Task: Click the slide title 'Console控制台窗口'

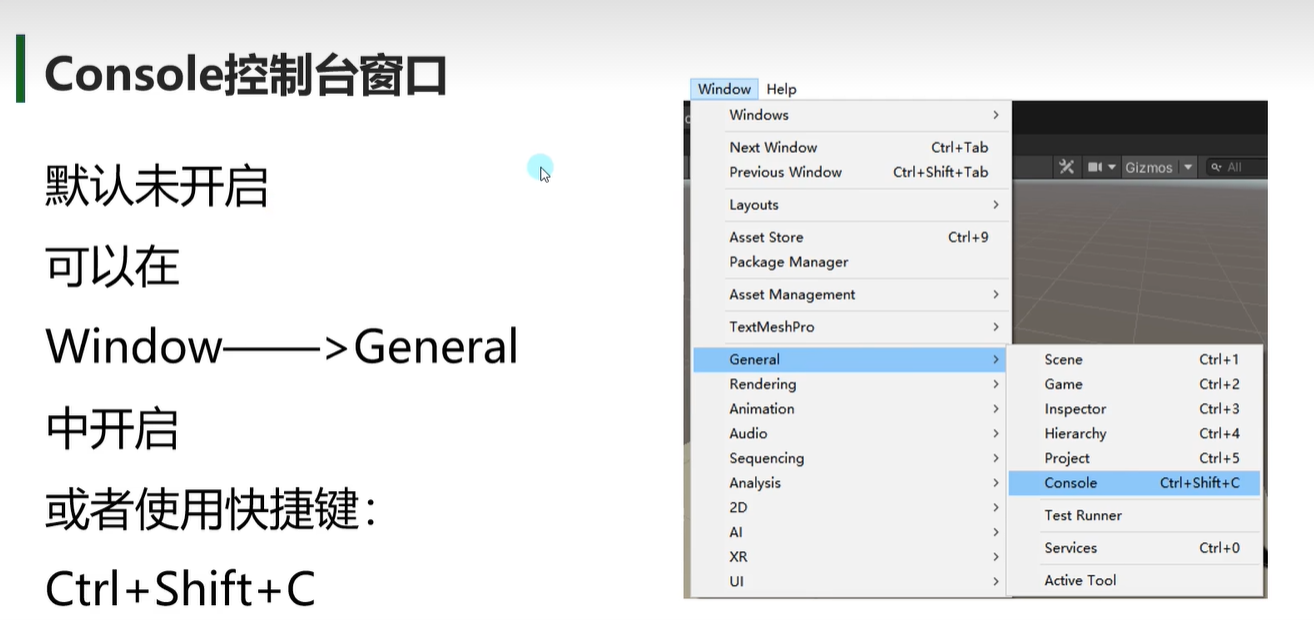Action: click(x=245, y=76)
